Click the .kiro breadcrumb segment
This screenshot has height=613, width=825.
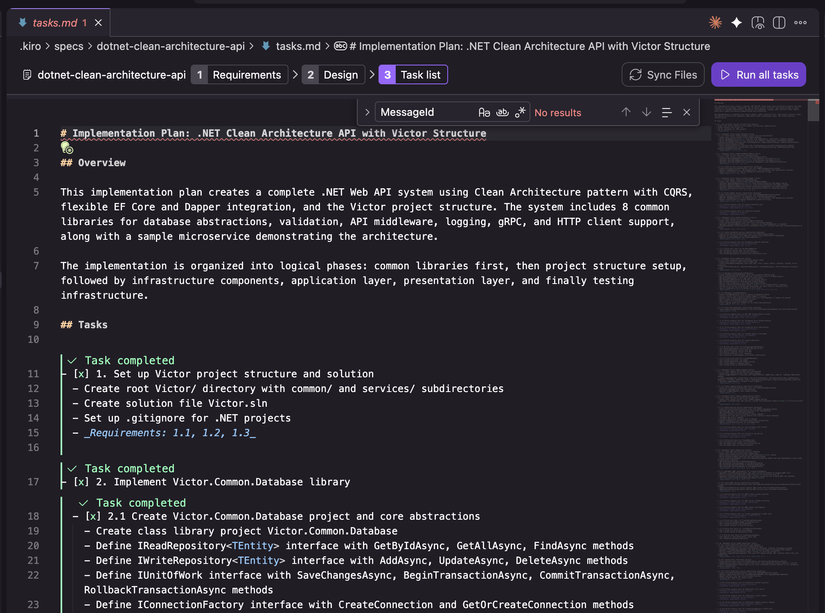30,46
